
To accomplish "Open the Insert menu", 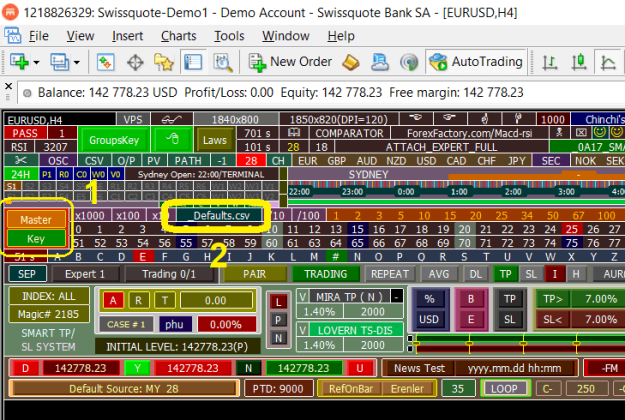I will click(127, 36).
